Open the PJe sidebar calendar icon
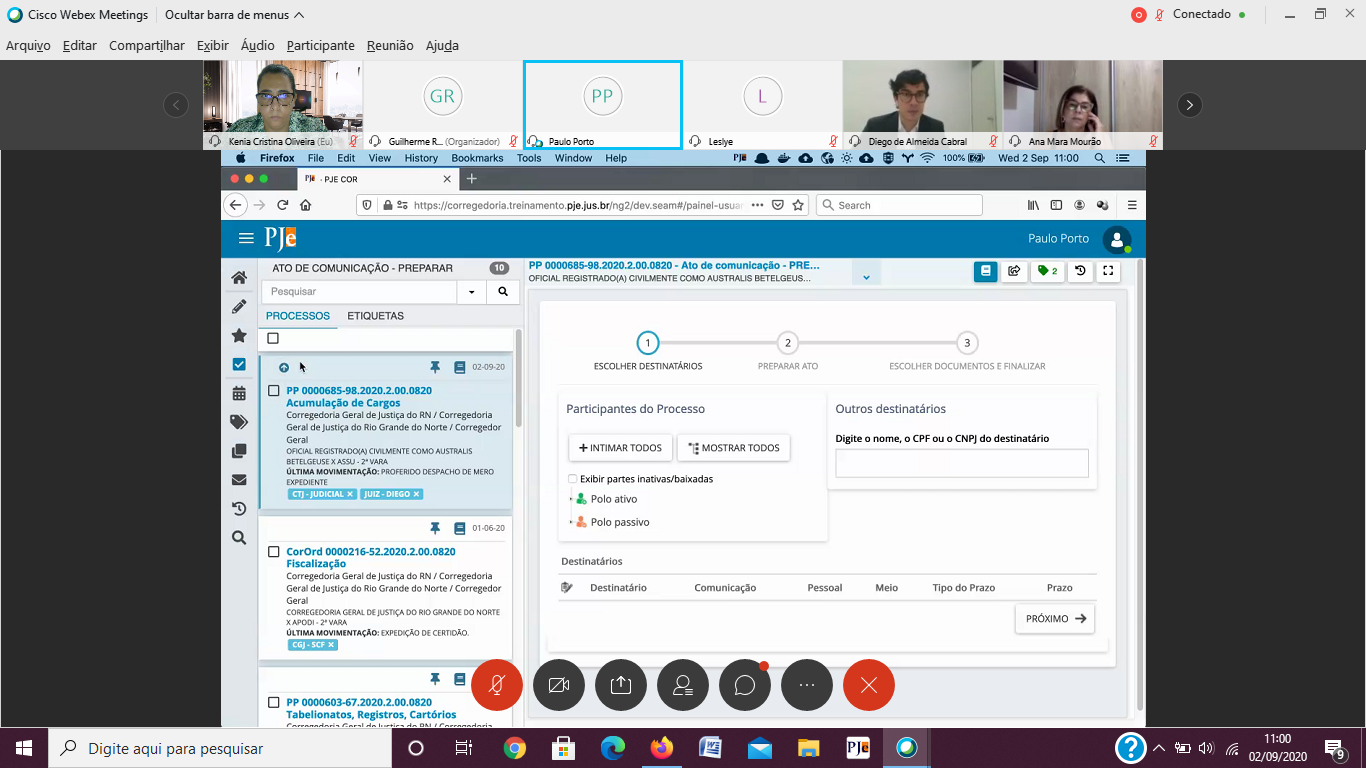Viewport: 1366px width, 768px height. click(239, 393)
